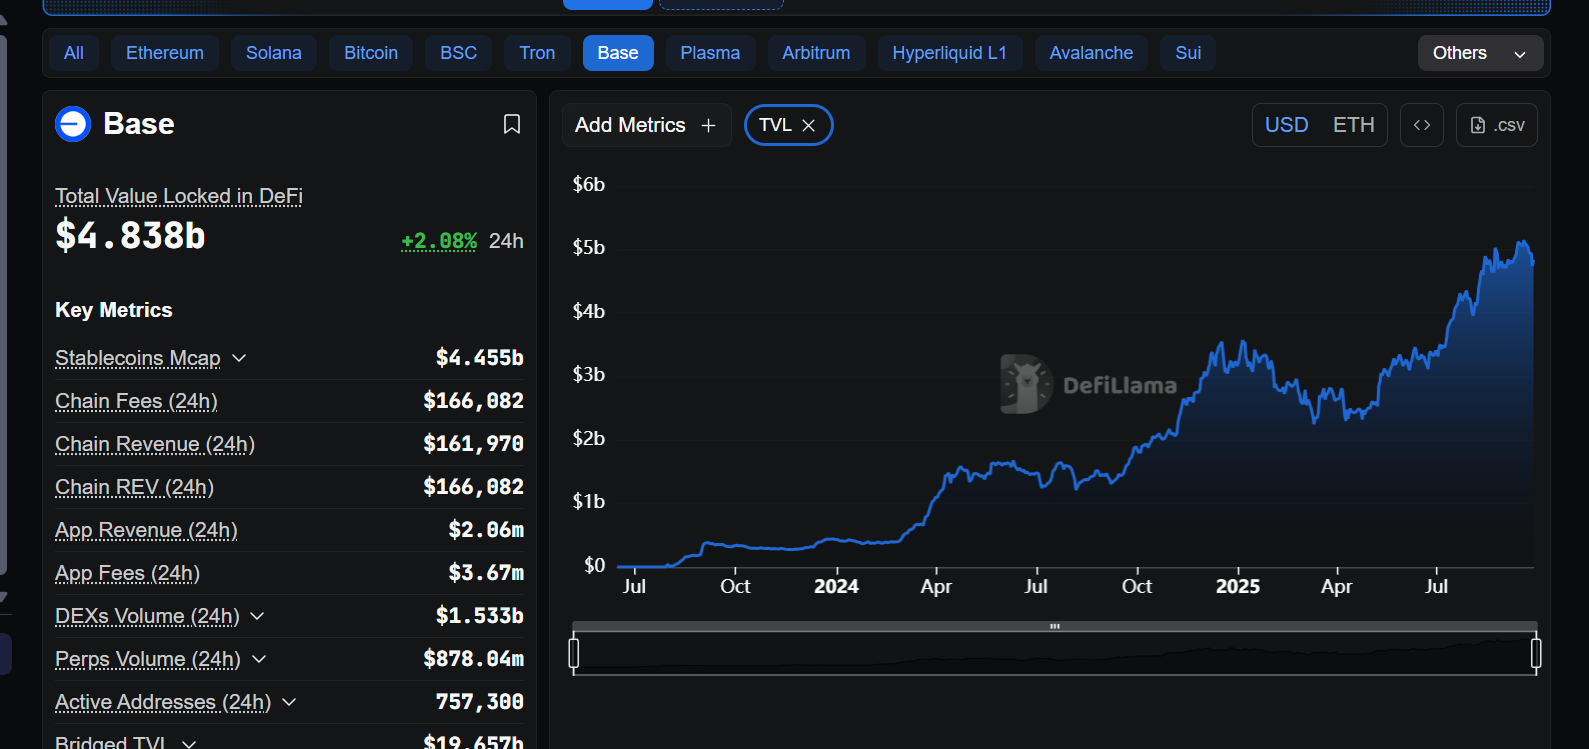
Task: Click the Key Metrics heading
Action: click(114, 310)
